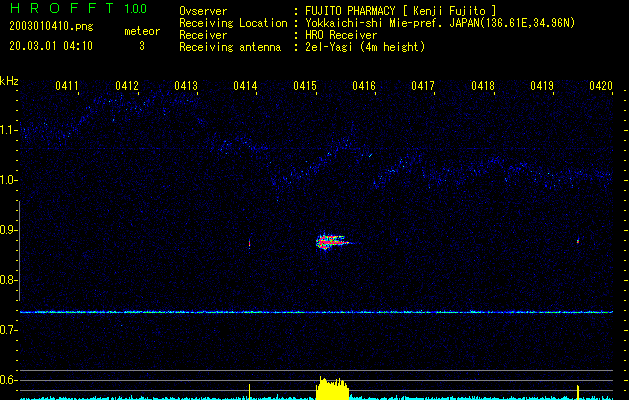Image resolution: width=629 pixels, height=400 pixels.
Task: Click the yellow intensity burst below the 0415 echo
Action: [332, 388]
